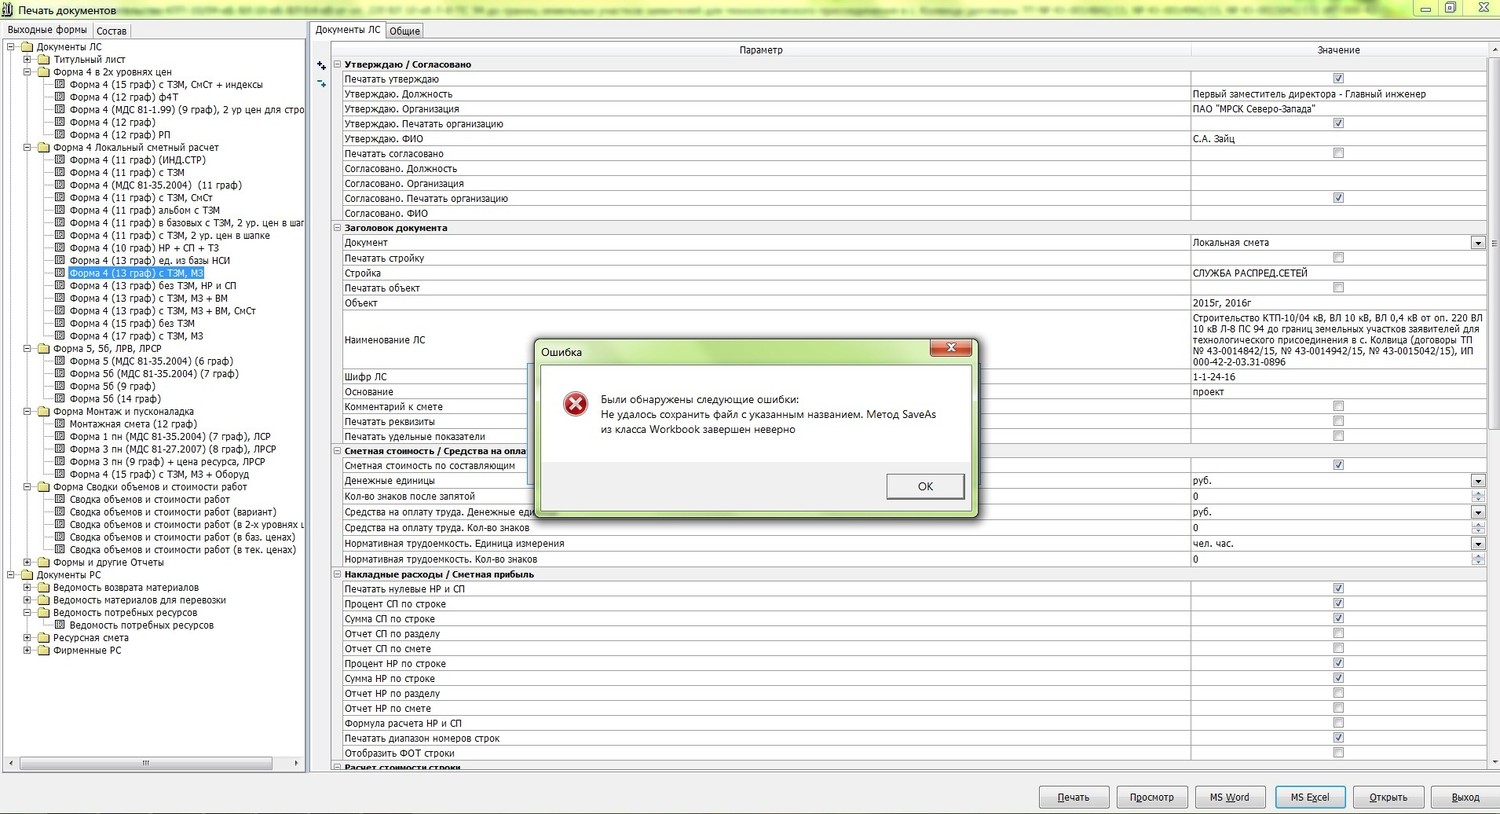
Task: Click the form icon of Сводка объемов (в тек. ценах)
Action: click(60, 550)
